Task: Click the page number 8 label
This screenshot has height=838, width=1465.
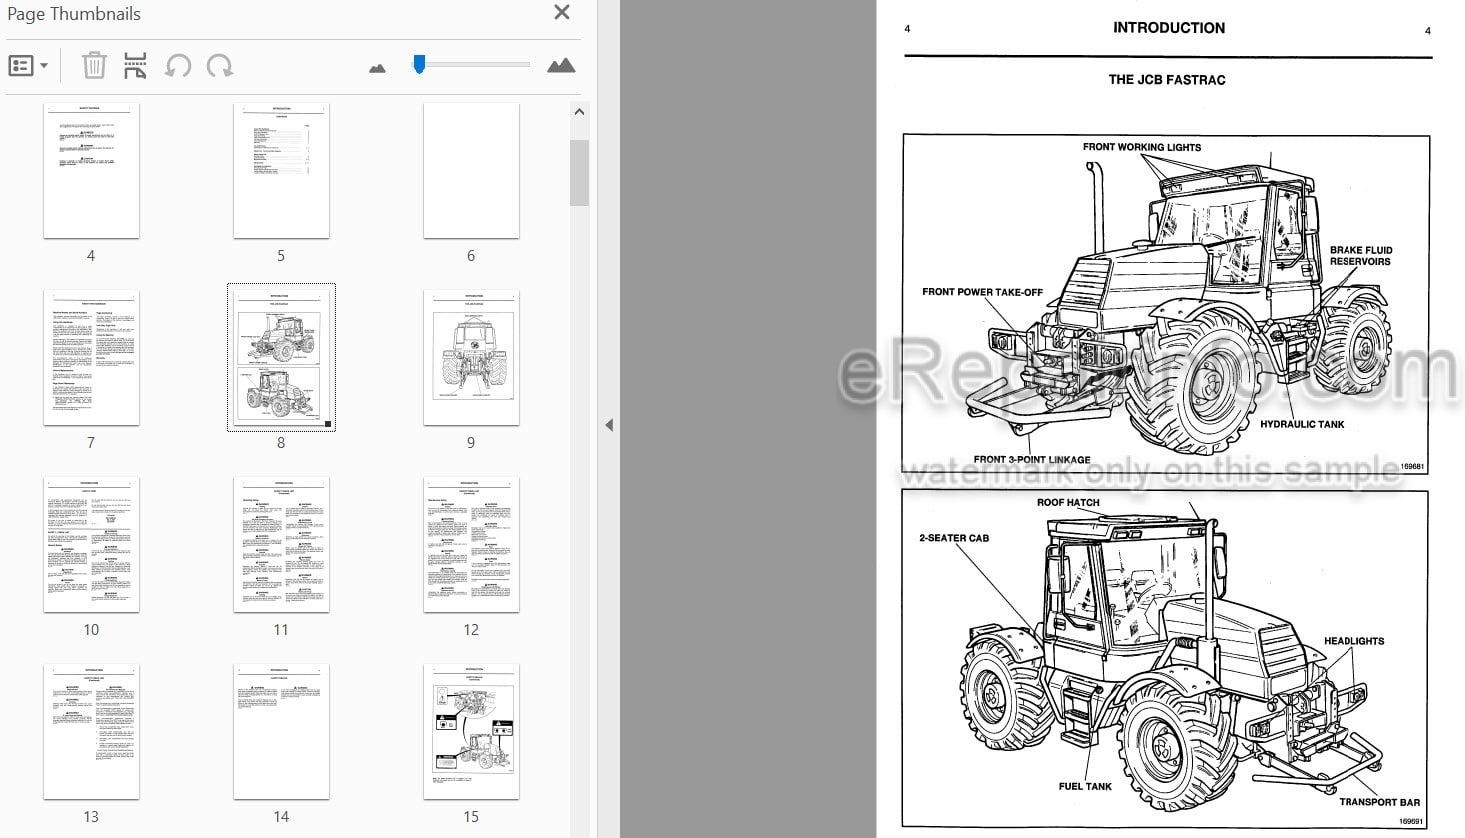Action: (281, 443)
